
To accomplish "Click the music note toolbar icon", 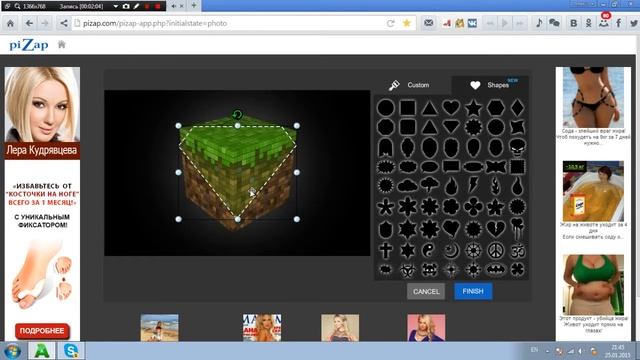I will coord(539,23).
